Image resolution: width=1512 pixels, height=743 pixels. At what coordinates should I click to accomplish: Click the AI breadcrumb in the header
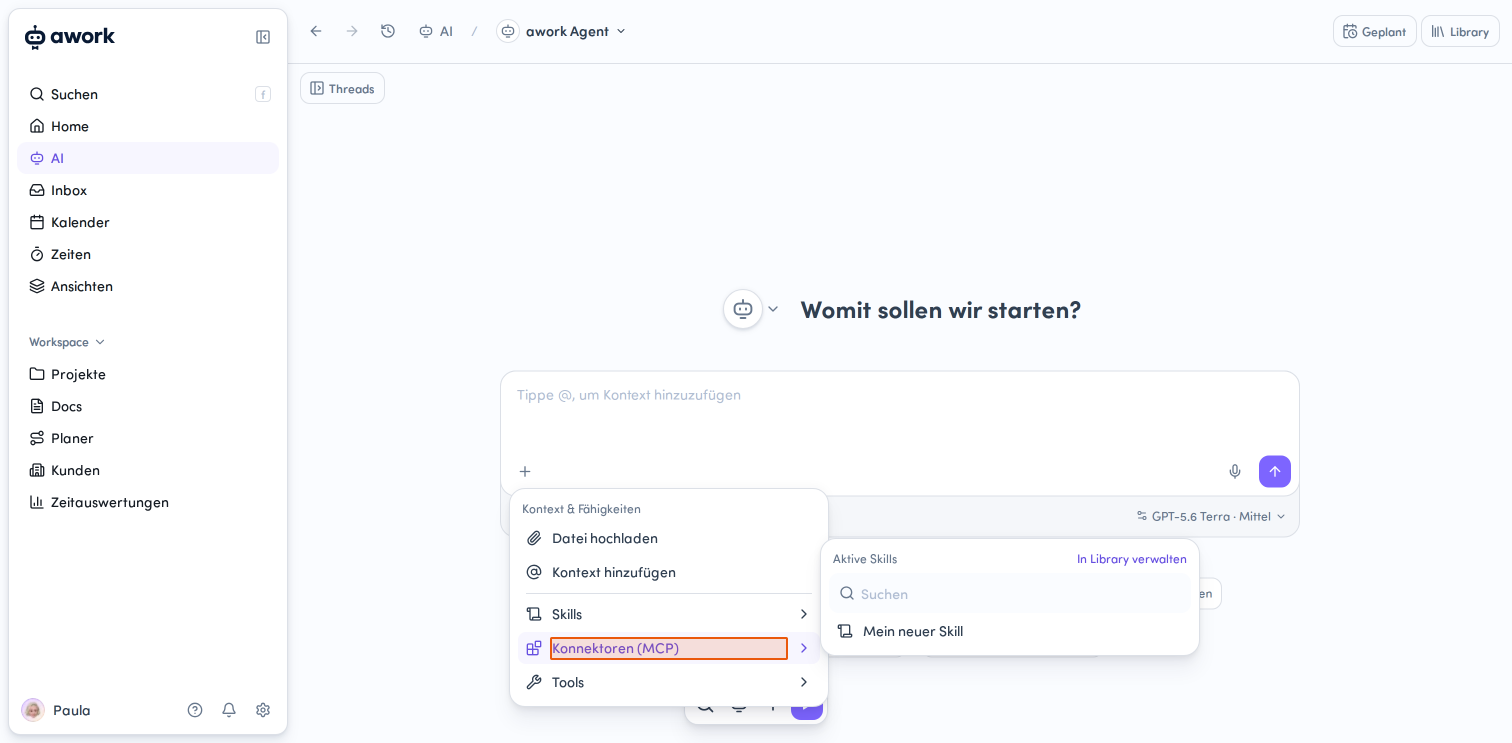[x=436, y=31]
